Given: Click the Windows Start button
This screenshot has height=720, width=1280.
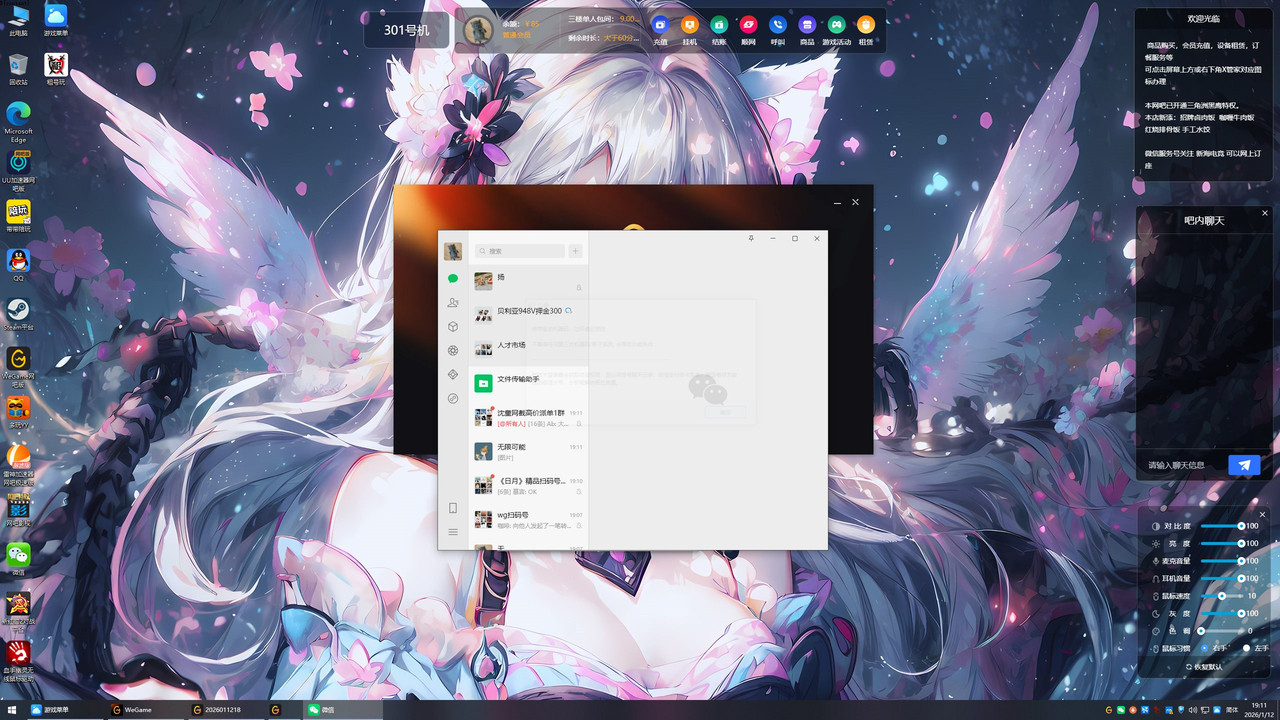Looking at the screenshot, I should (x=14, y=709).
